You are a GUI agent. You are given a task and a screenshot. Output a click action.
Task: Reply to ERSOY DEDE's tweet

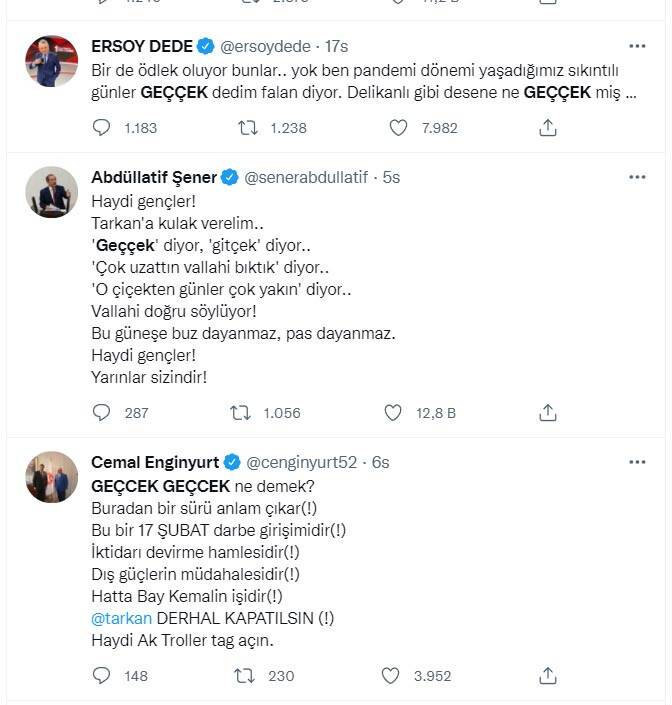point(101,128)
